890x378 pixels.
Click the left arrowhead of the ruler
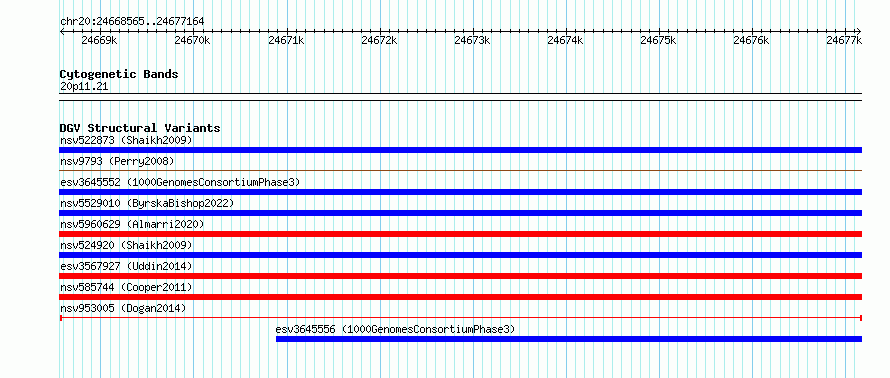point(62,31)
